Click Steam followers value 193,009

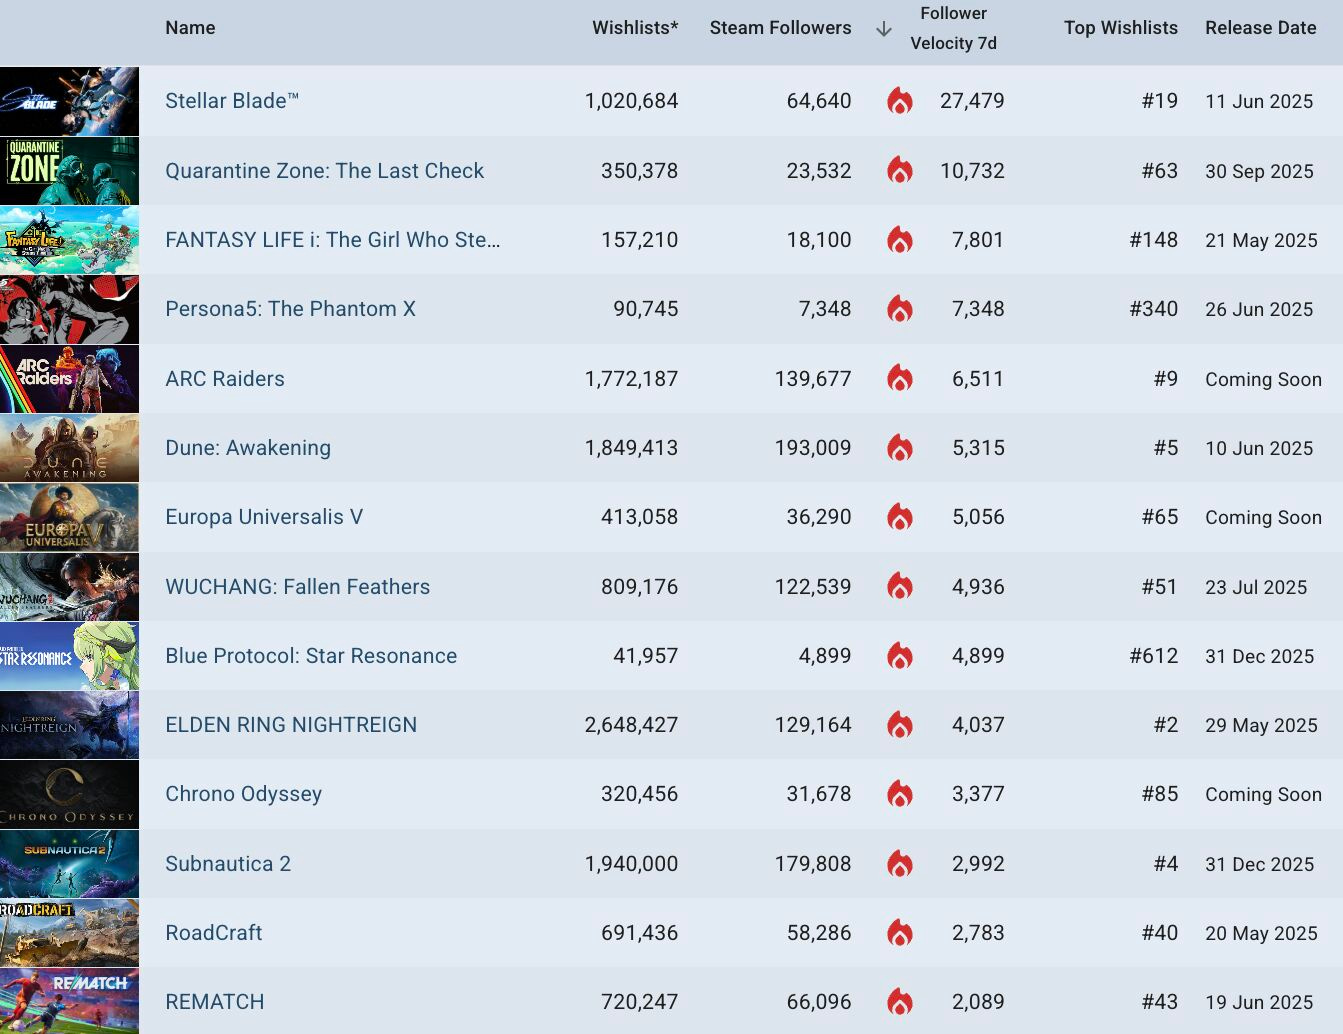(813, 448)
